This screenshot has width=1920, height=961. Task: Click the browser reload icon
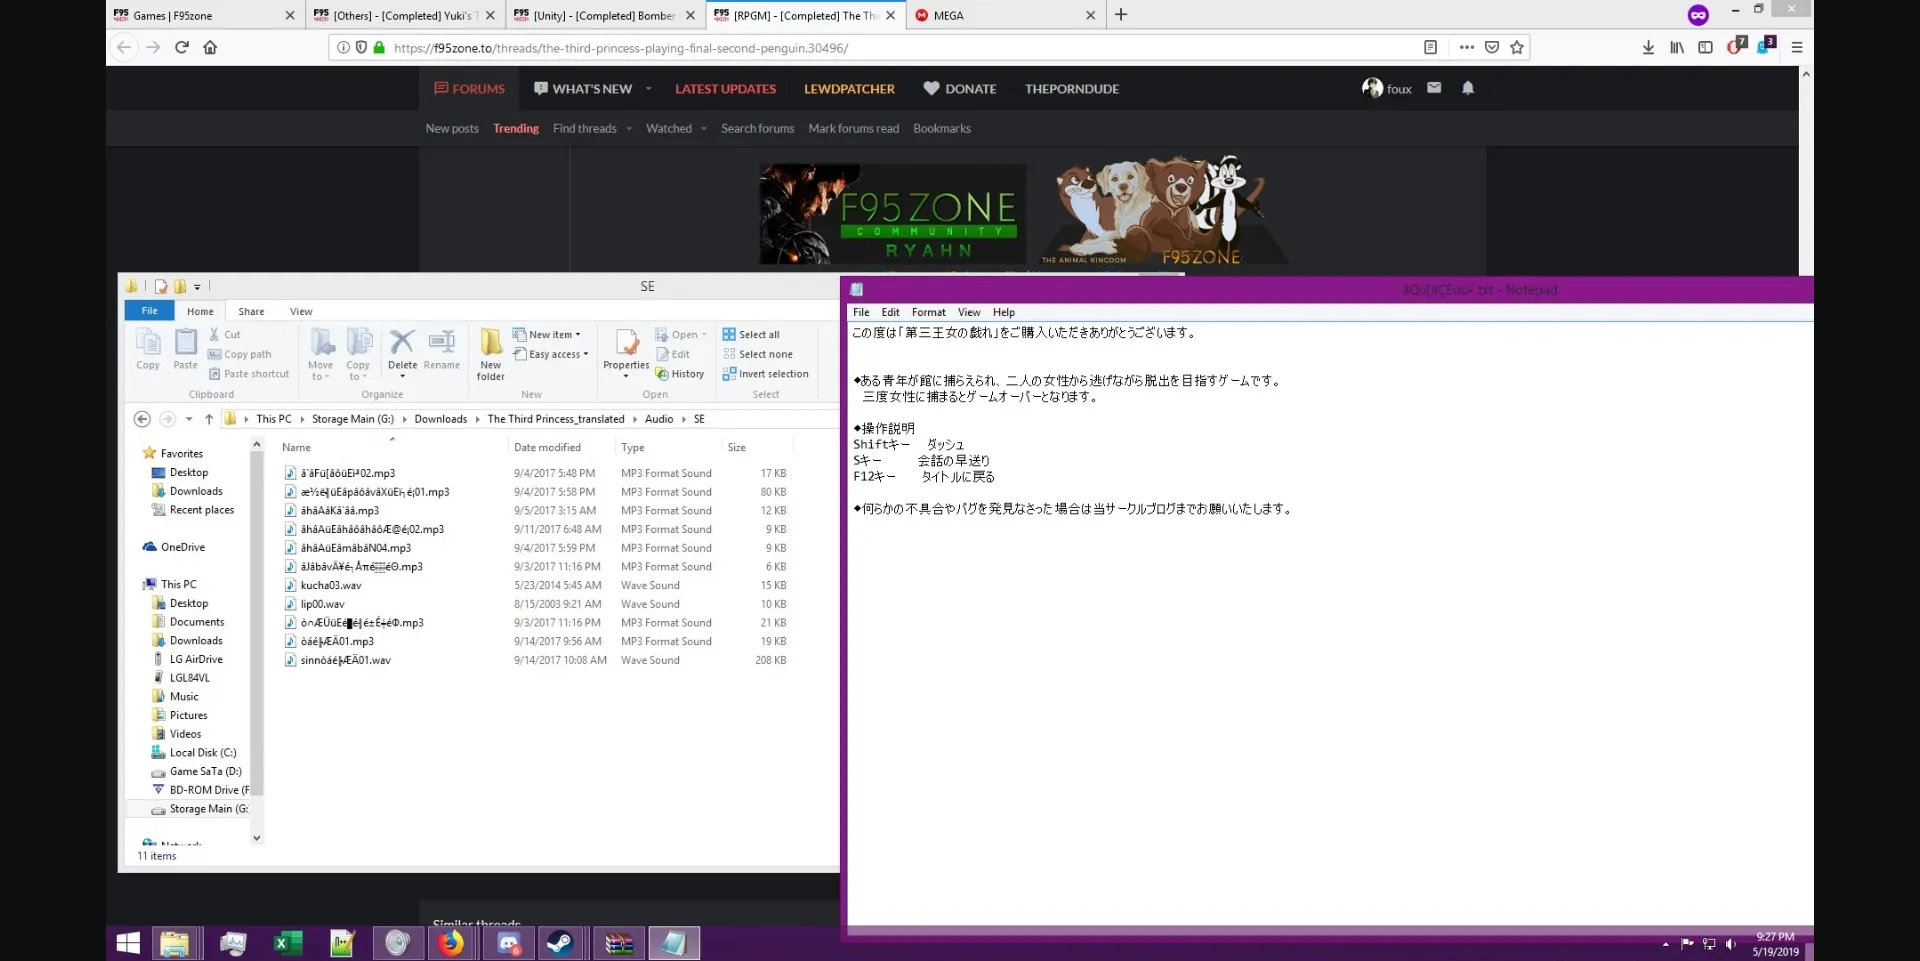point(182,47)
